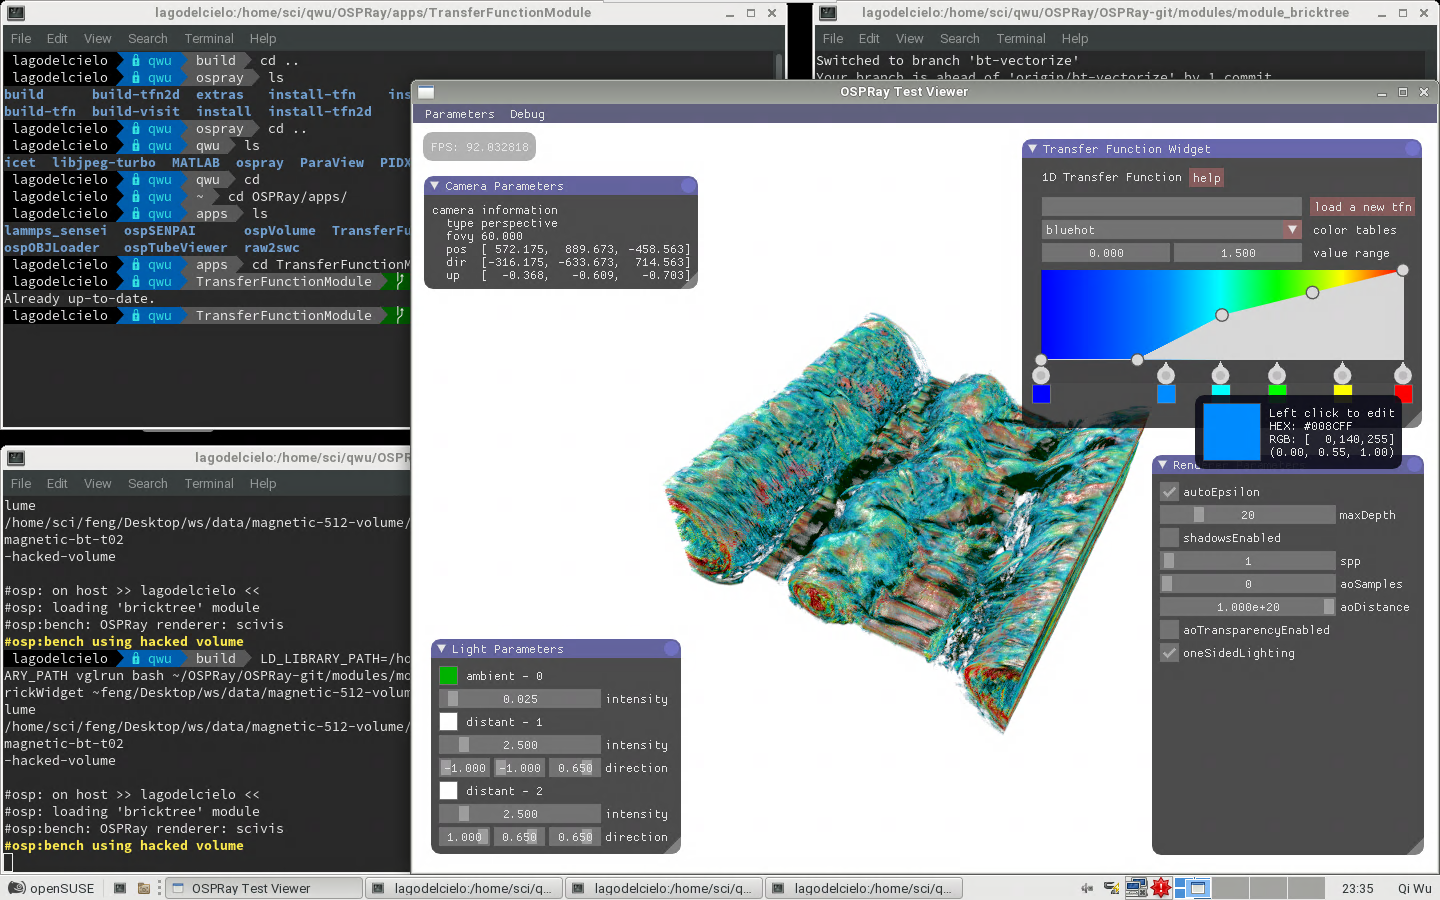Select the color stop handle above the cyan swatch
Screen dimensions: 1440x900
click(x=1221, y=375)
